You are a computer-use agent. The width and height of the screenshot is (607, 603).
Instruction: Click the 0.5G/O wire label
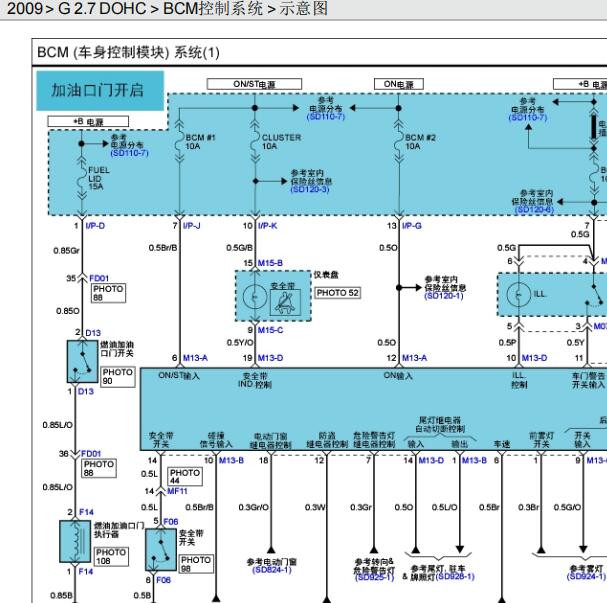tap(567, 507)
